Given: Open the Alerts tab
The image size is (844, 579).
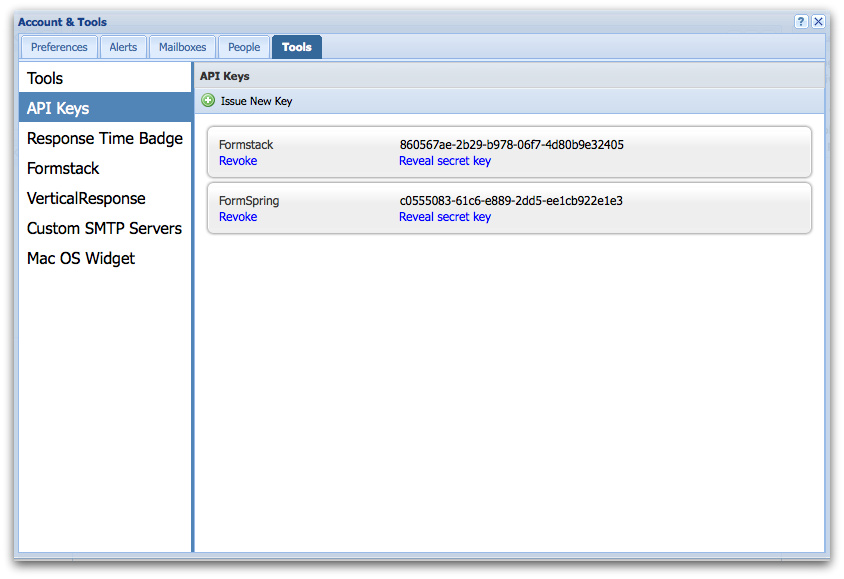Looking at the screenshot, I should pos(123,47).
